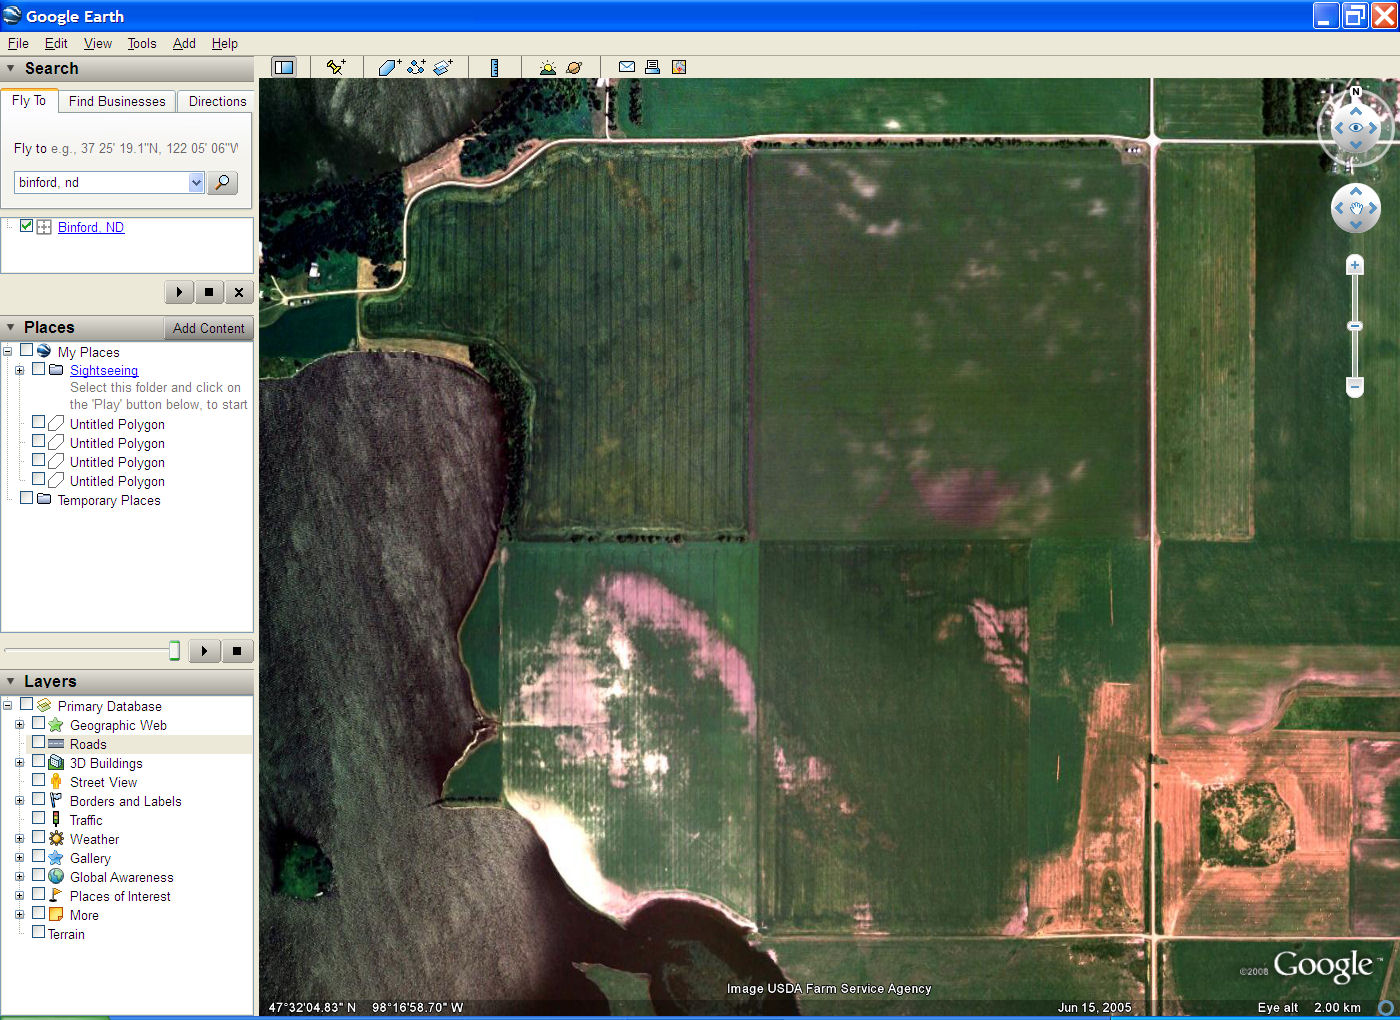The height and width of the screenshot is (1020, 1400).
Task: Click the Add Content button
Action: [208, 328]
